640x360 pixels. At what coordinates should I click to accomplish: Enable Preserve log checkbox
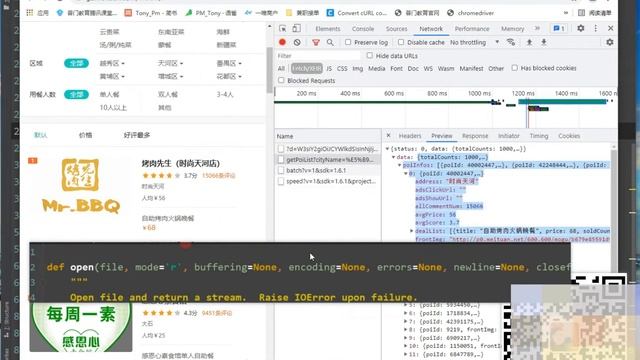coord(348,42)
